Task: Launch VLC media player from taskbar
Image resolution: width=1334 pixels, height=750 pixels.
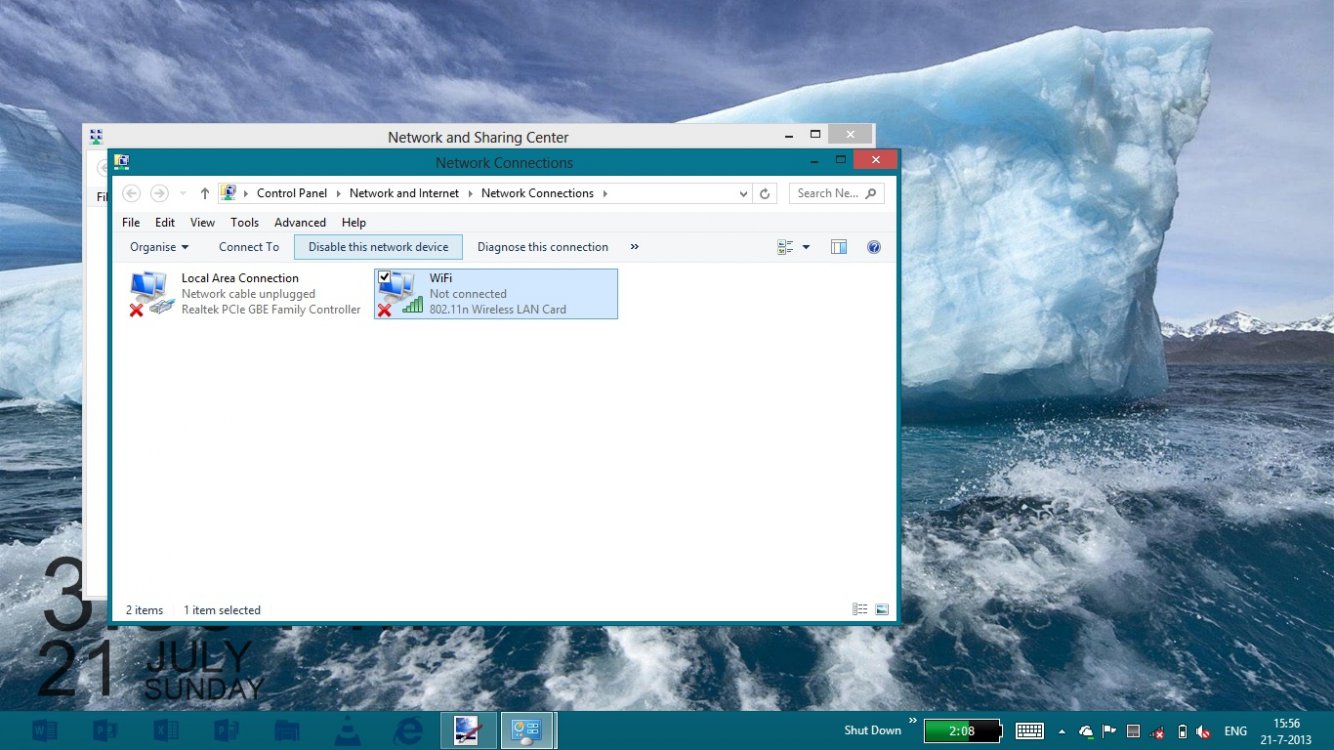Action: [x=347, y=731]
